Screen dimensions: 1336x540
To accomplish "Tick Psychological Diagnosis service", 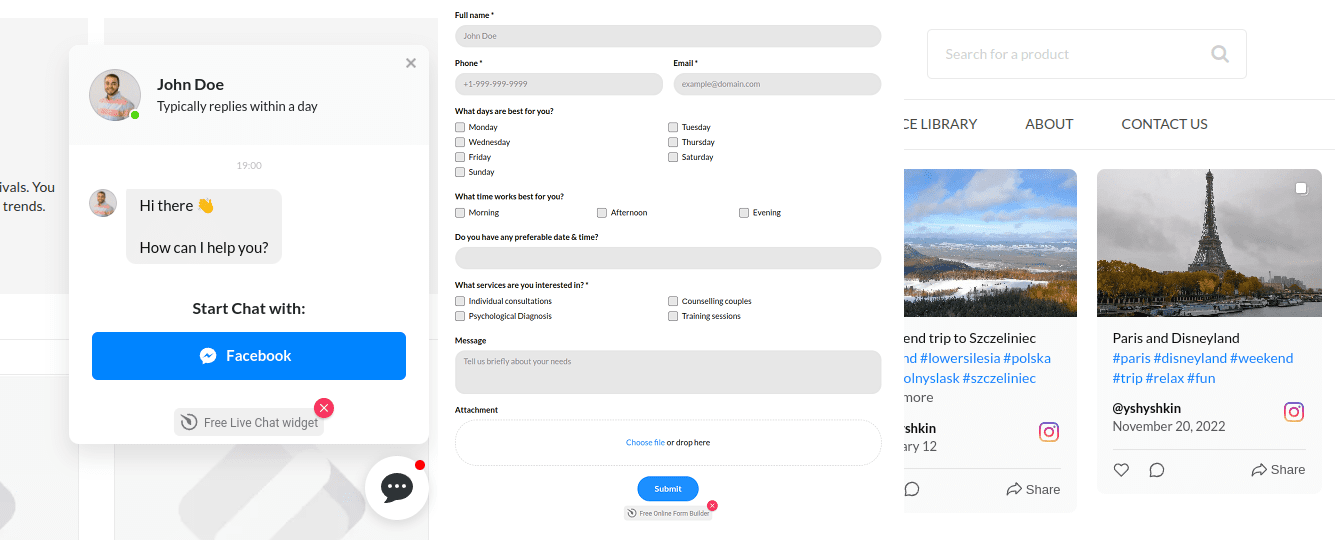I will tap(460, 316).
